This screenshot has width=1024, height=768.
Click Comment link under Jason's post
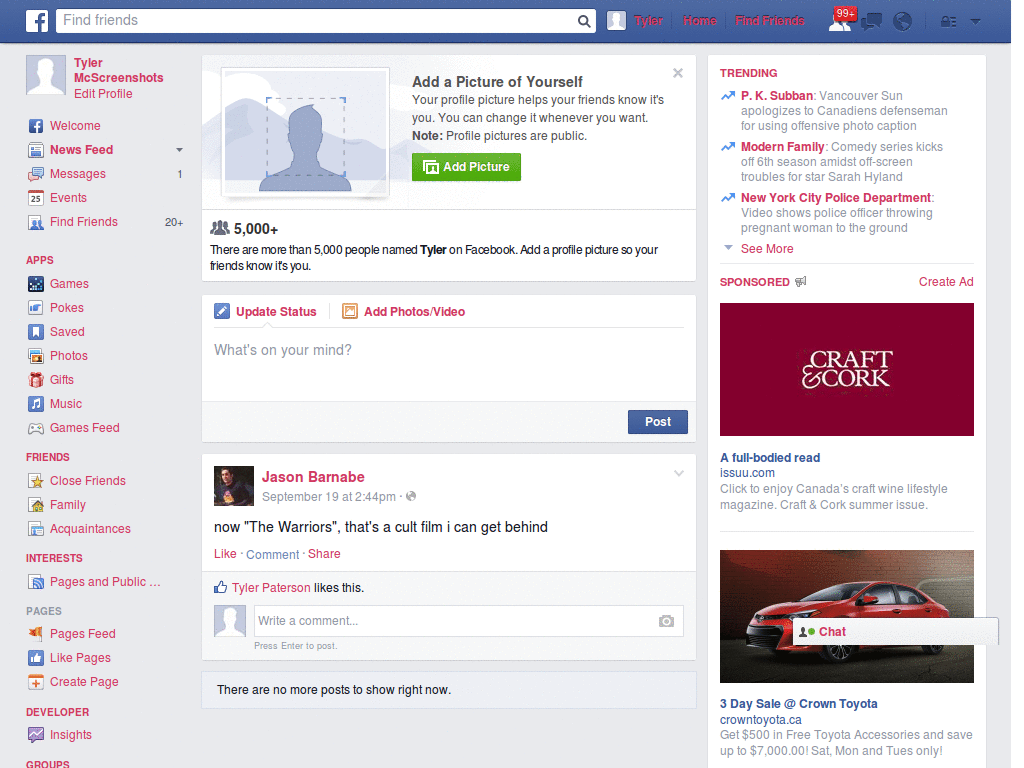coord(272,554)
